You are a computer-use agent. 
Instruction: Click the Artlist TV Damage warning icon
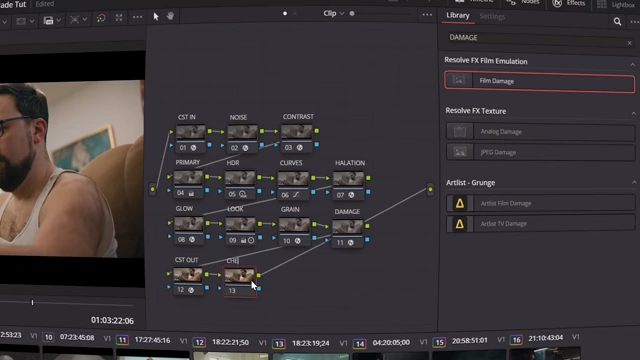pos(460,224)
